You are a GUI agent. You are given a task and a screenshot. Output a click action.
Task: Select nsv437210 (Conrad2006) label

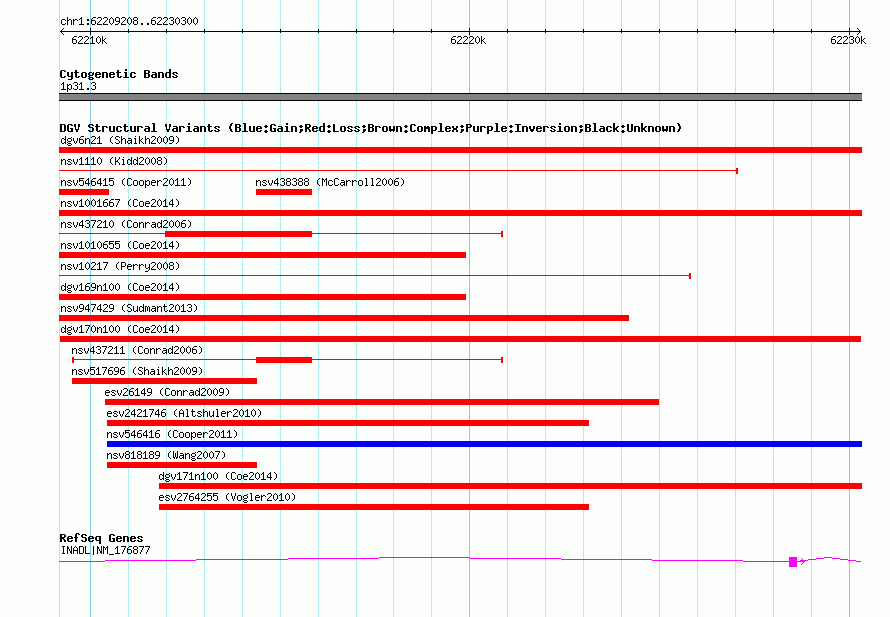point(126,224)
